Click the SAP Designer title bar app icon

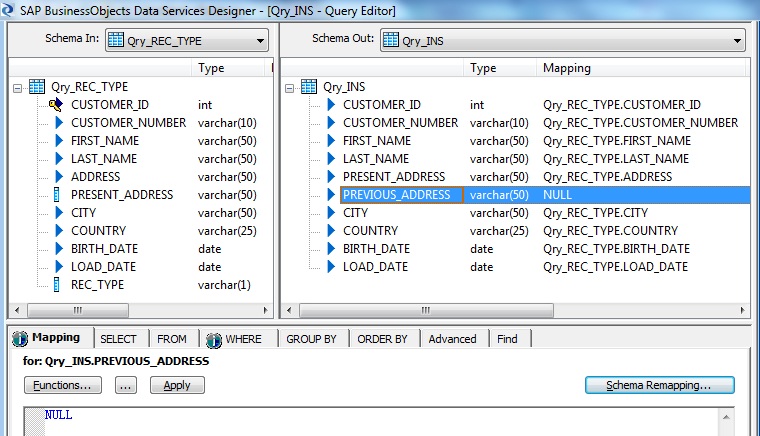(x=7, y=9)
